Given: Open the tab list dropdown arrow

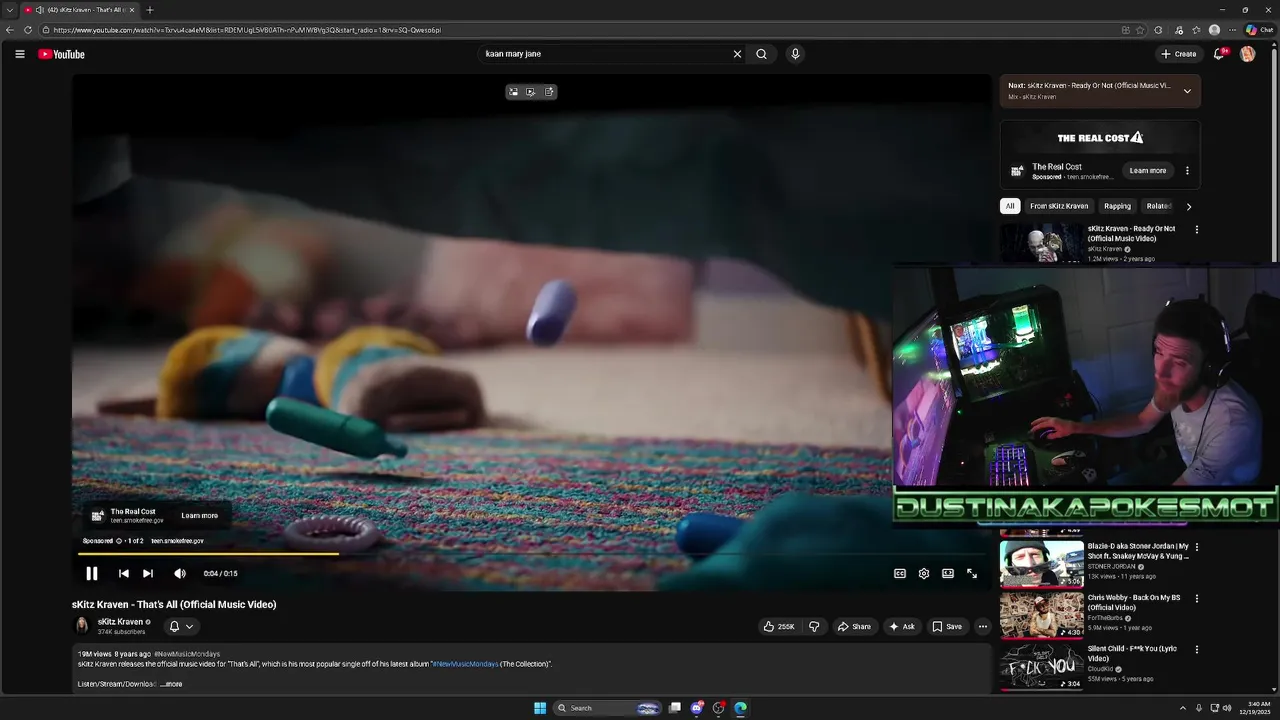Looking at the screenshot, I should pyautogui.click(x=10, y=10).
